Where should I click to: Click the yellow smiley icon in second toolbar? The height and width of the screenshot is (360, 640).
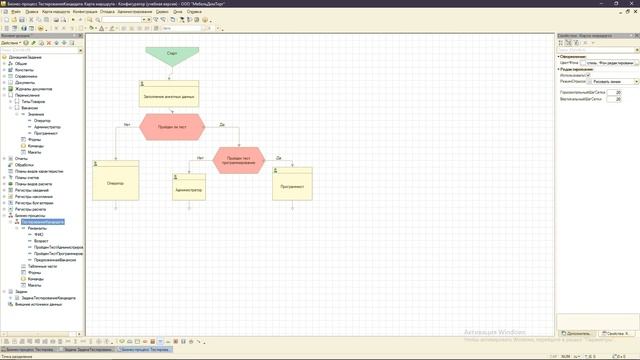tap(40, 29)
